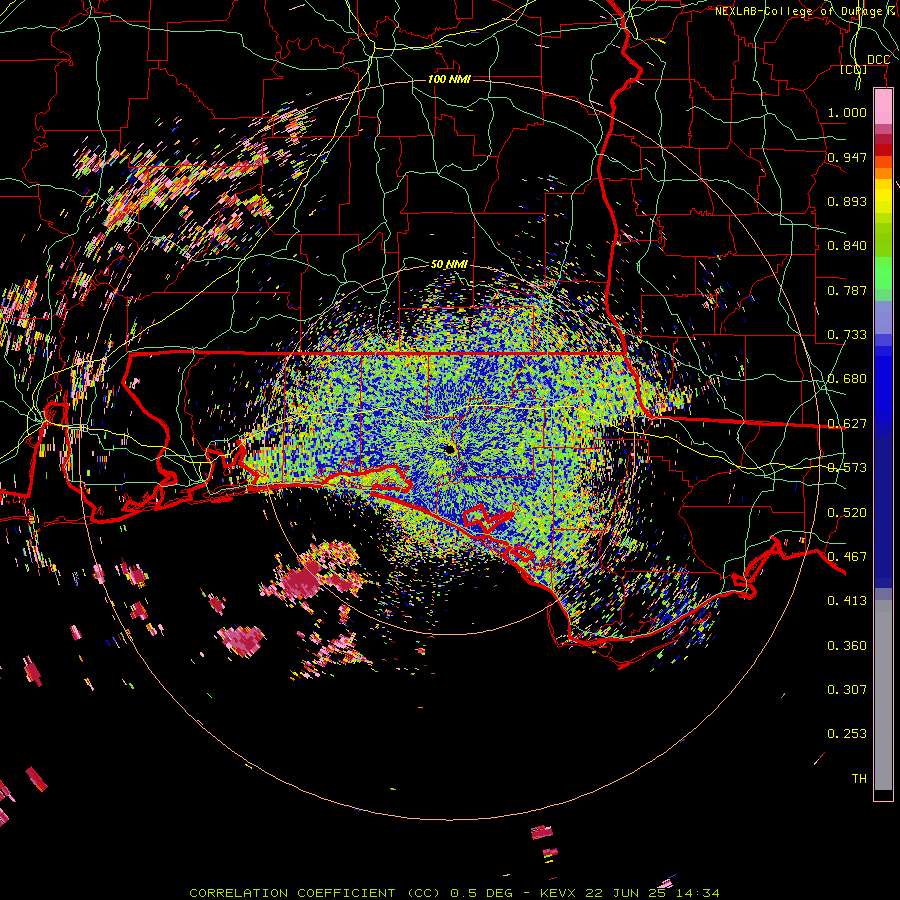Click the 1.000 value on color scale
The width and height of the screenshot is (900, 900).
(847, 112)
